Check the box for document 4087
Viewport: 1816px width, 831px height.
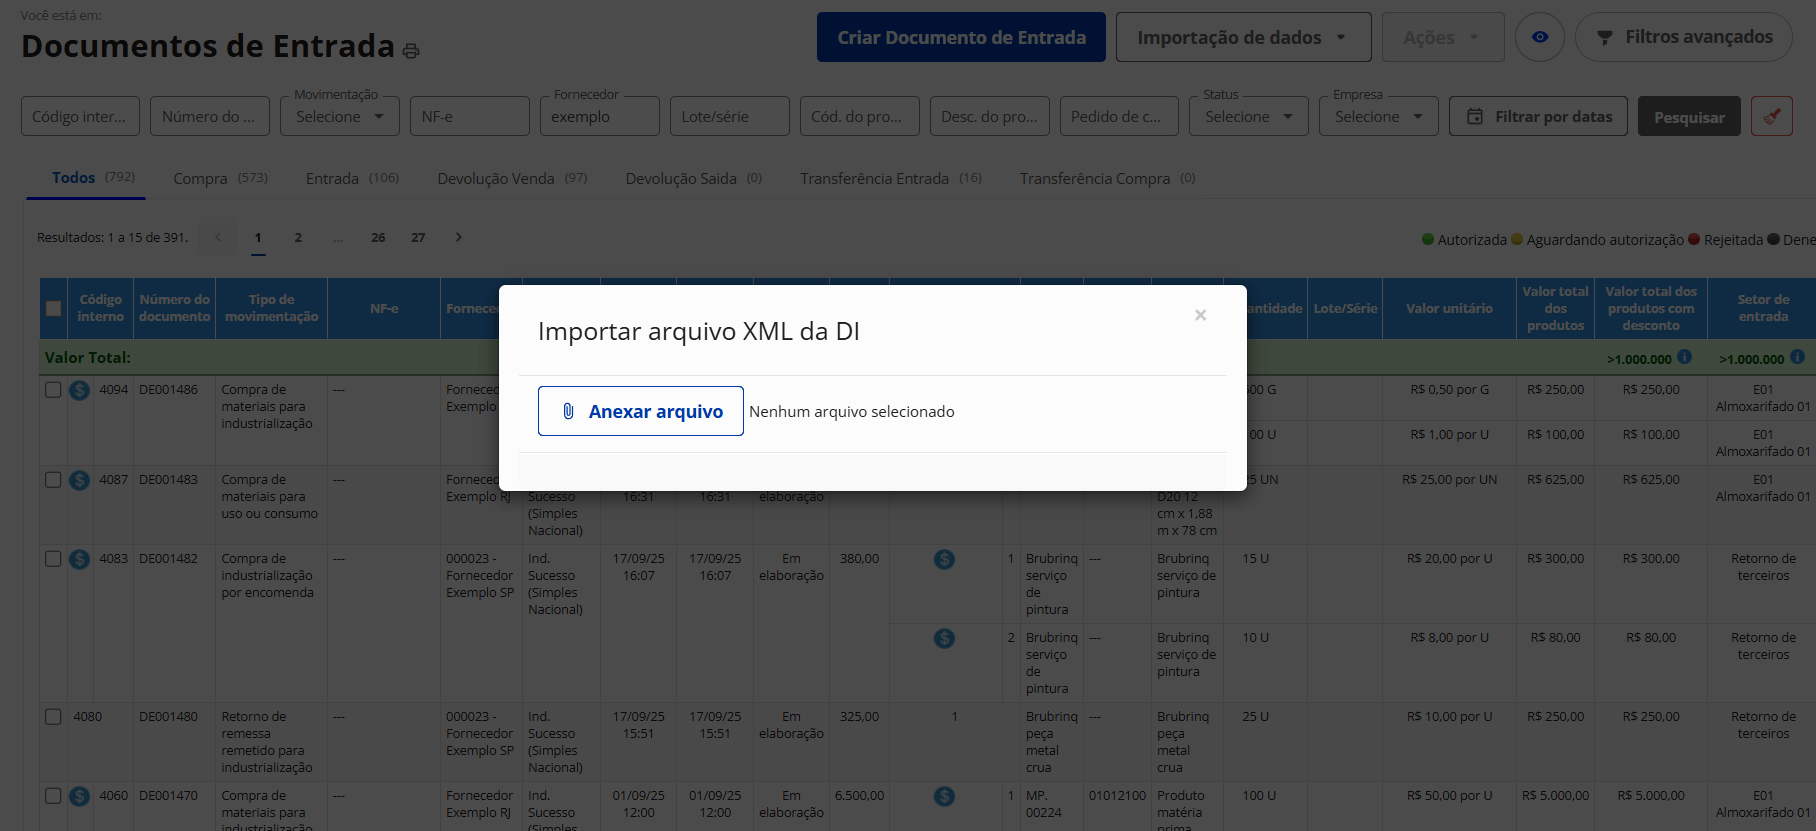point(54,480)
